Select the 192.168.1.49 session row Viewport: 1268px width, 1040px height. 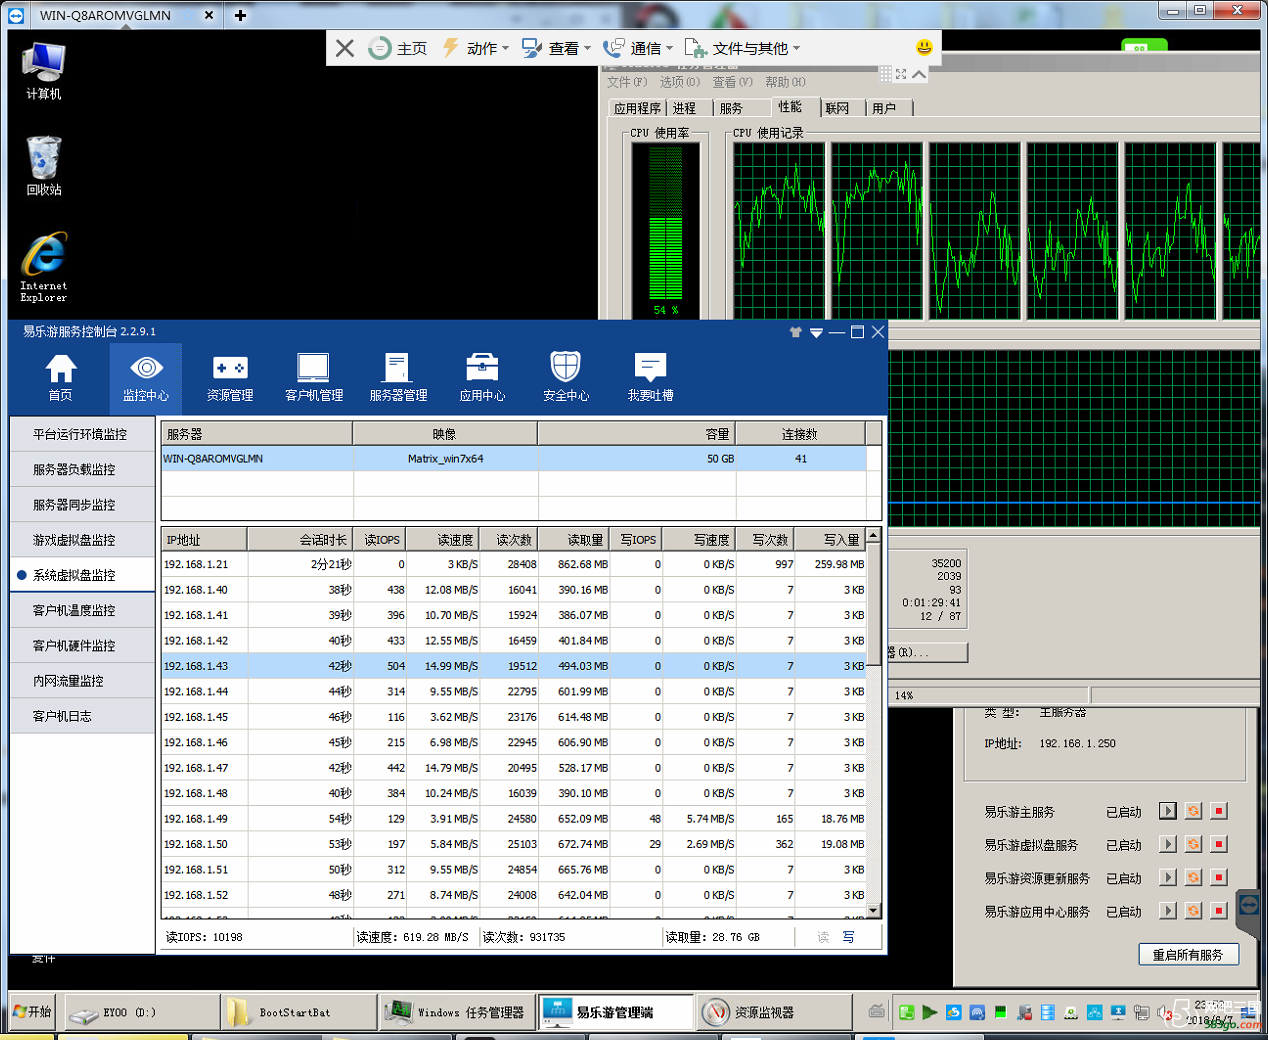pos(514,819)
